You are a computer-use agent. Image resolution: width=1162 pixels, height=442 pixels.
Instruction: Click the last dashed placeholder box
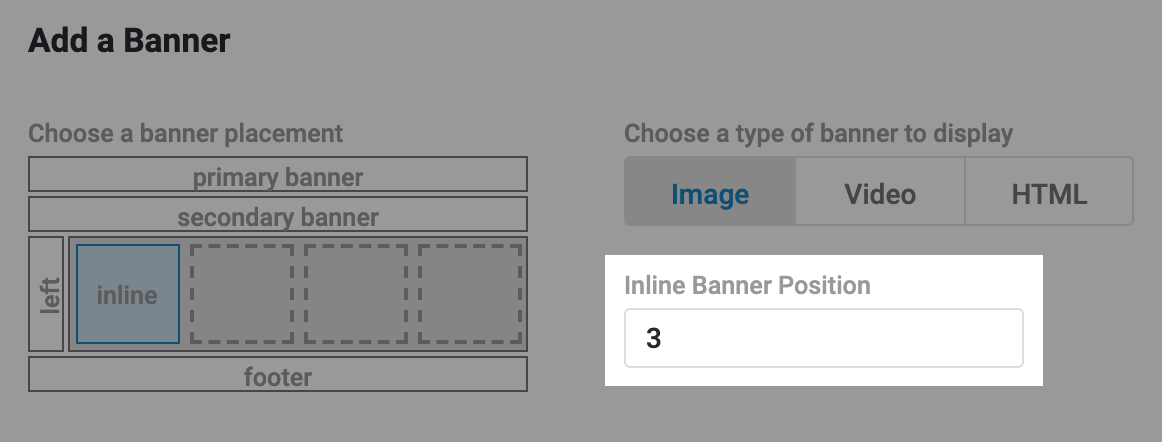point(470,294)
